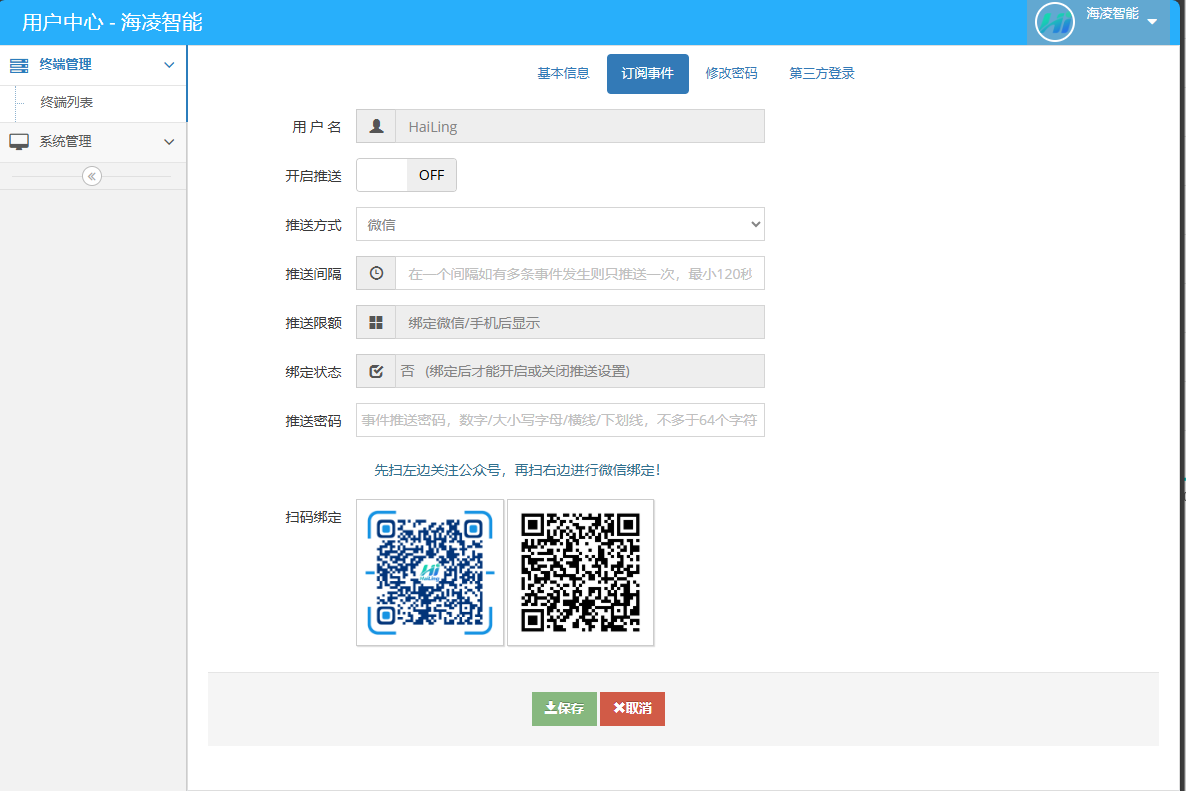
Task: Click the blue official account QR code
Action: point(430,572)
